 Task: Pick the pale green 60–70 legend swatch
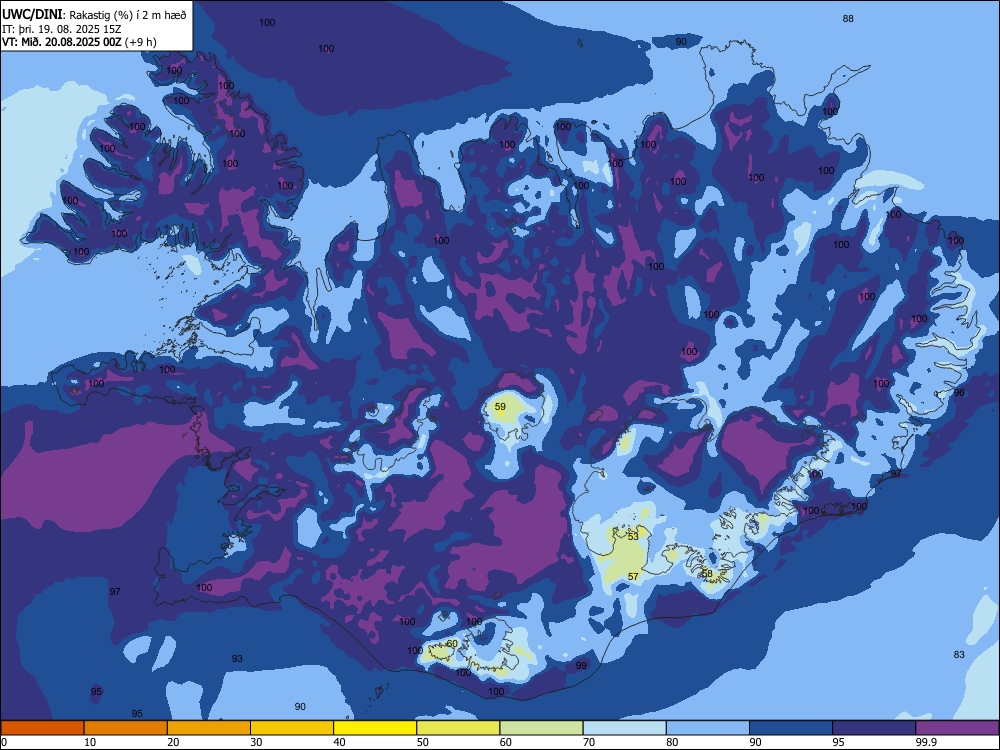[x=541, y=728]
